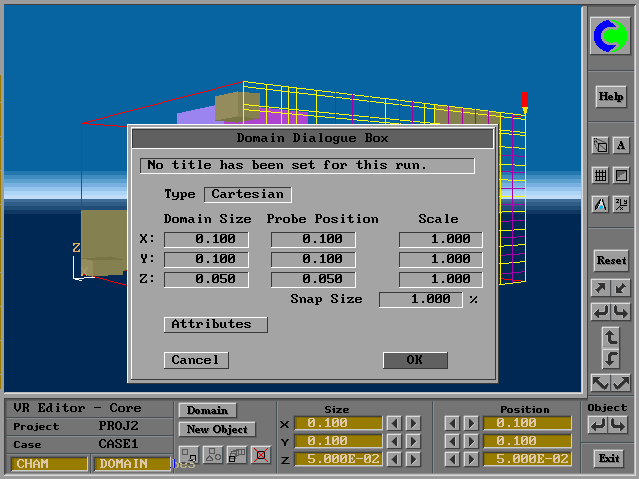Click the New Object button
This screenshot has height=479, width=639.
tap(215, 429)
